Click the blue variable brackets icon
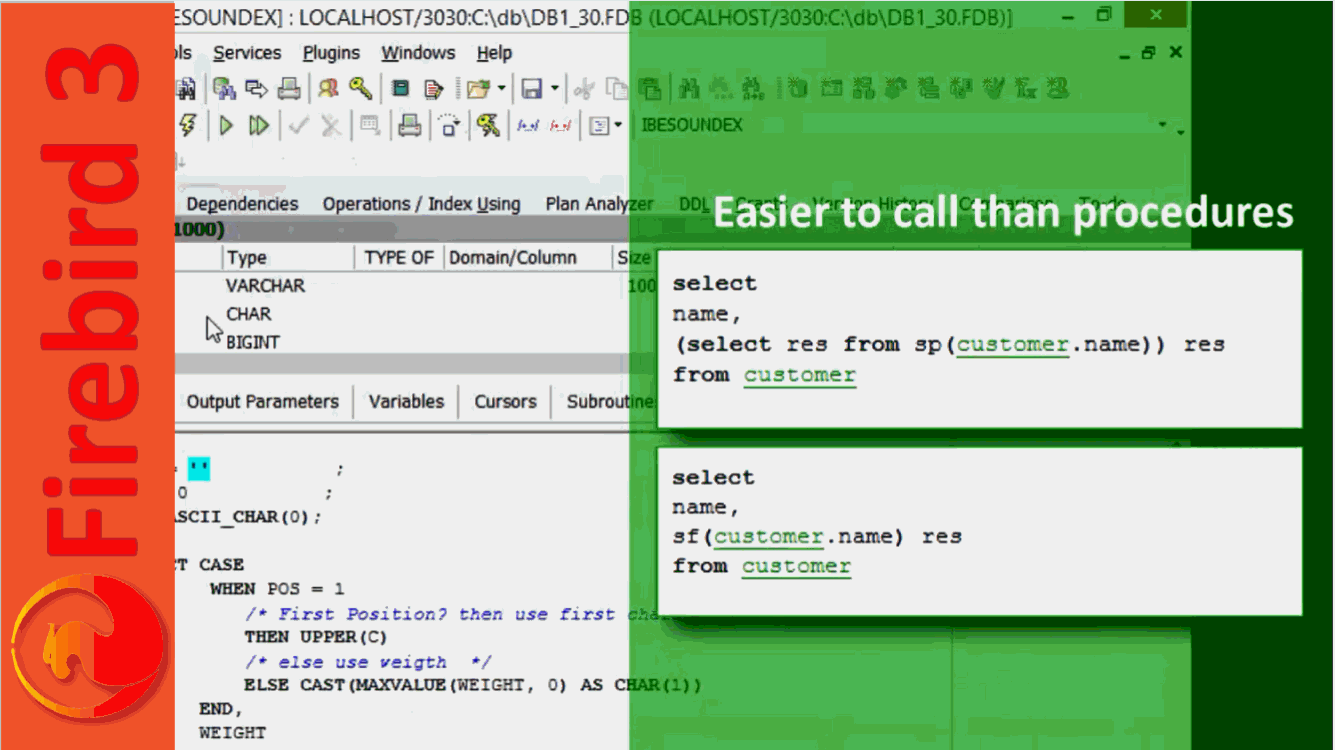The width and height of the screenshot is (1335, 750). pos(527,125)
